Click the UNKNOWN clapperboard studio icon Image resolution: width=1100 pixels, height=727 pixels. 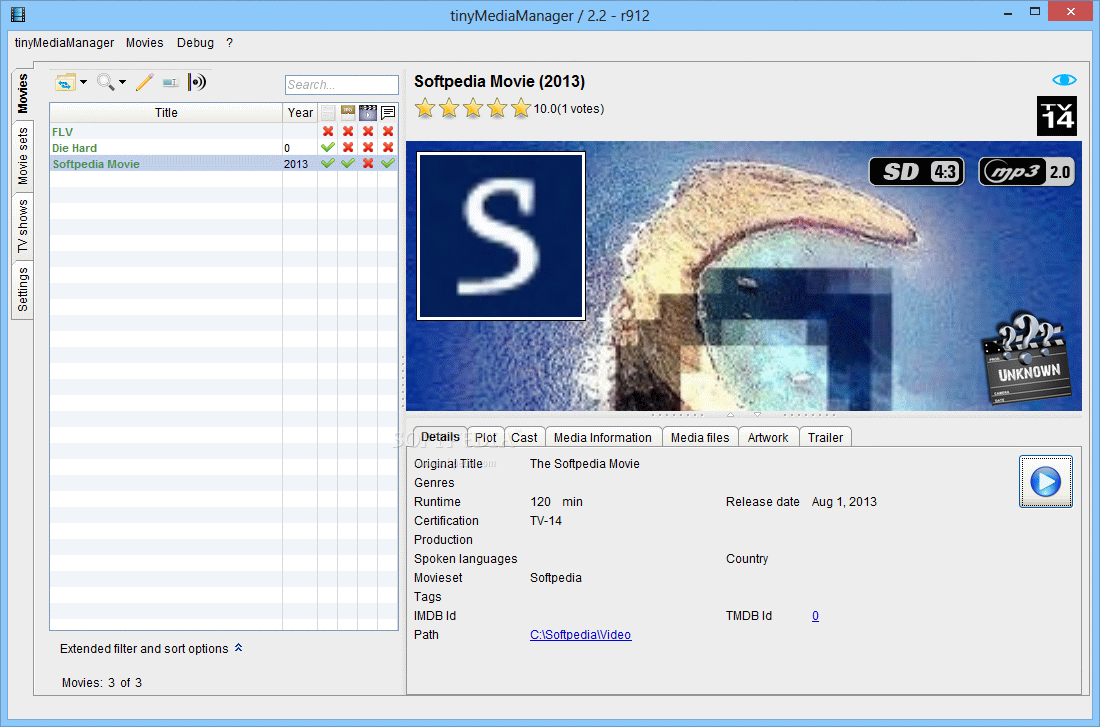click(x=1026, y=358)
